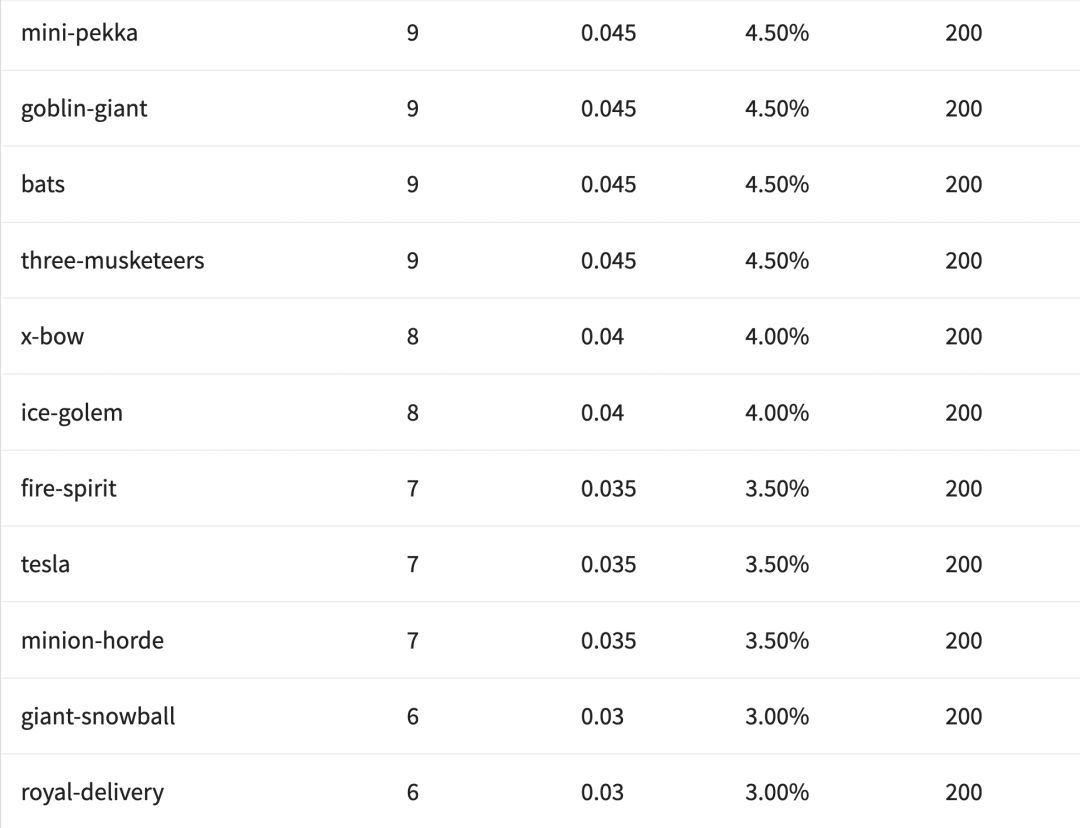This screenshot has height=828, width=1080.
Task: Select the goblin-giant row label
Action: (x=84, y=109)
